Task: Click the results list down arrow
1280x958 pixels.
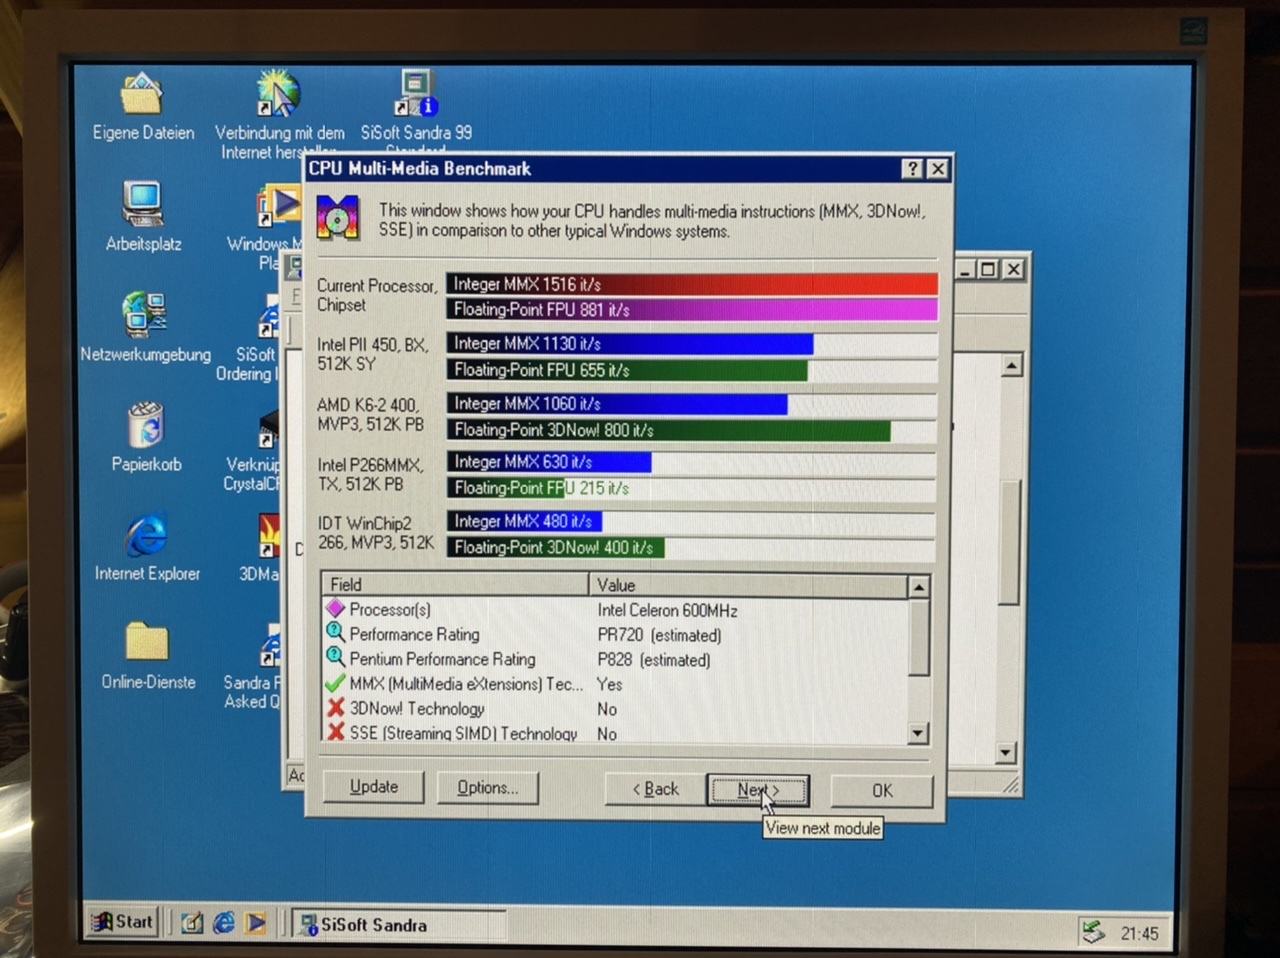Action: [918, 733]
